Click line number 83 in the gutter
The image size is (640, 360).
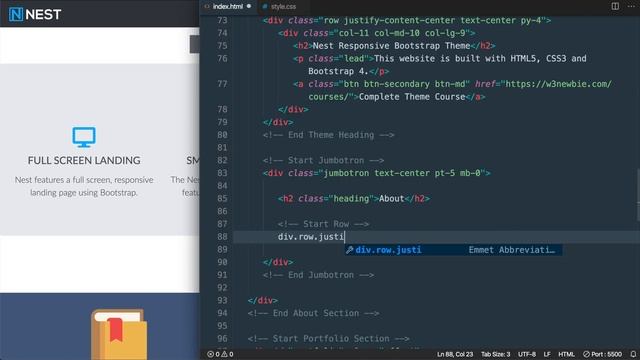(x=222, y=173)
